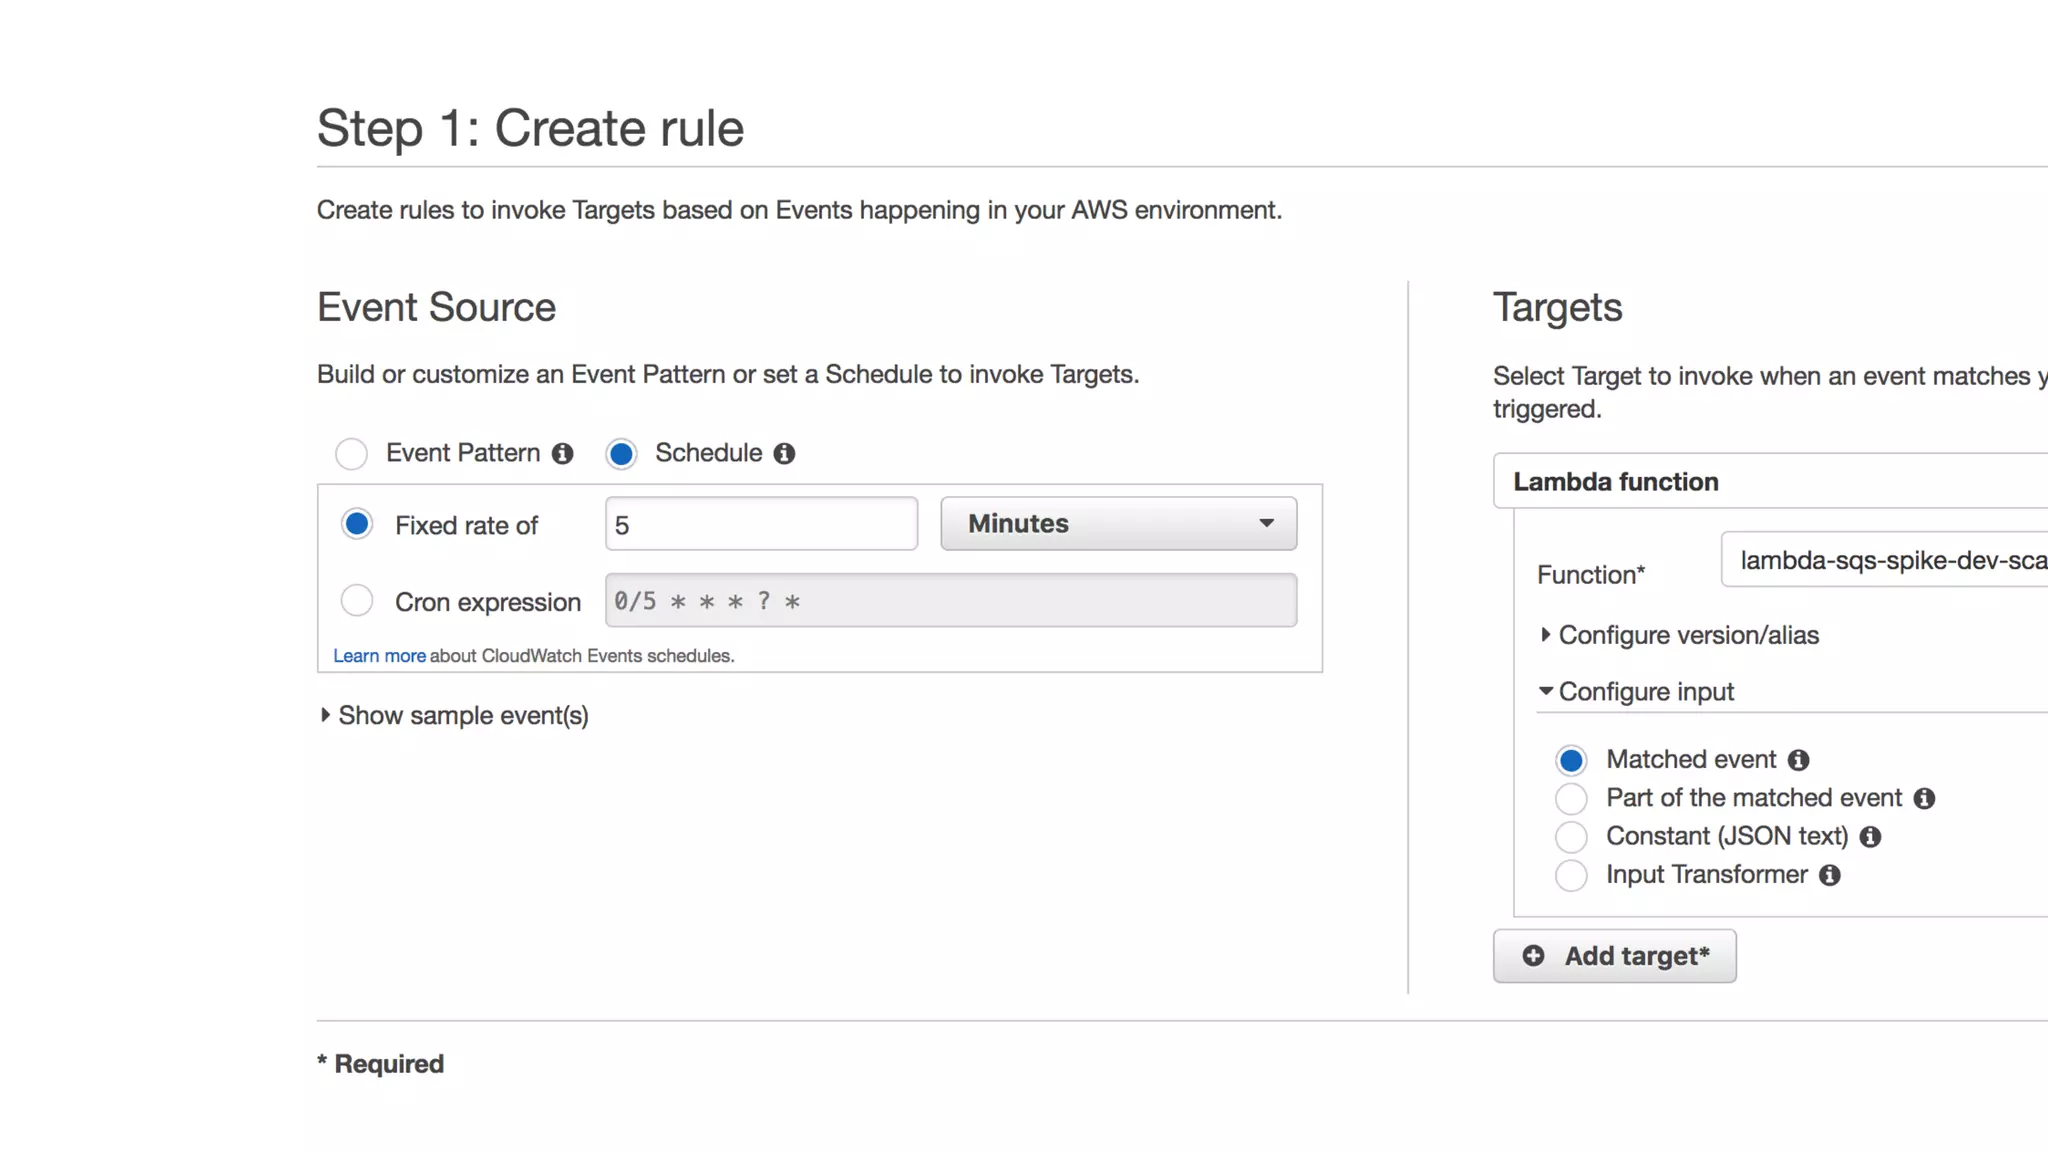
Task: Click info icon for Part of matched event
Action: click(1924, 799)
